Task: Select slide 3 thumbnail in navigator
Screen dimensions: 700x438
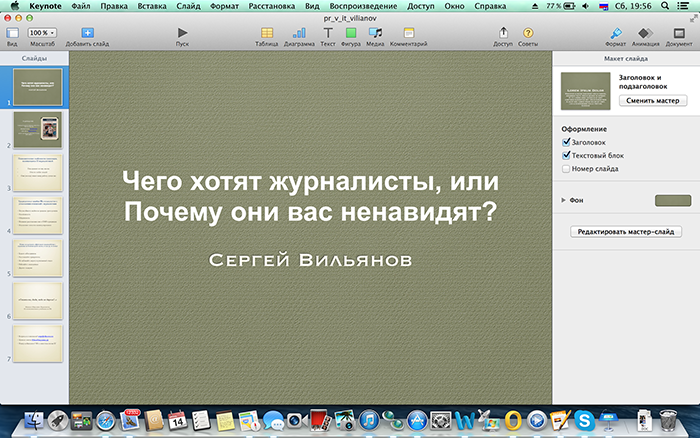Action: click(38, 173)
